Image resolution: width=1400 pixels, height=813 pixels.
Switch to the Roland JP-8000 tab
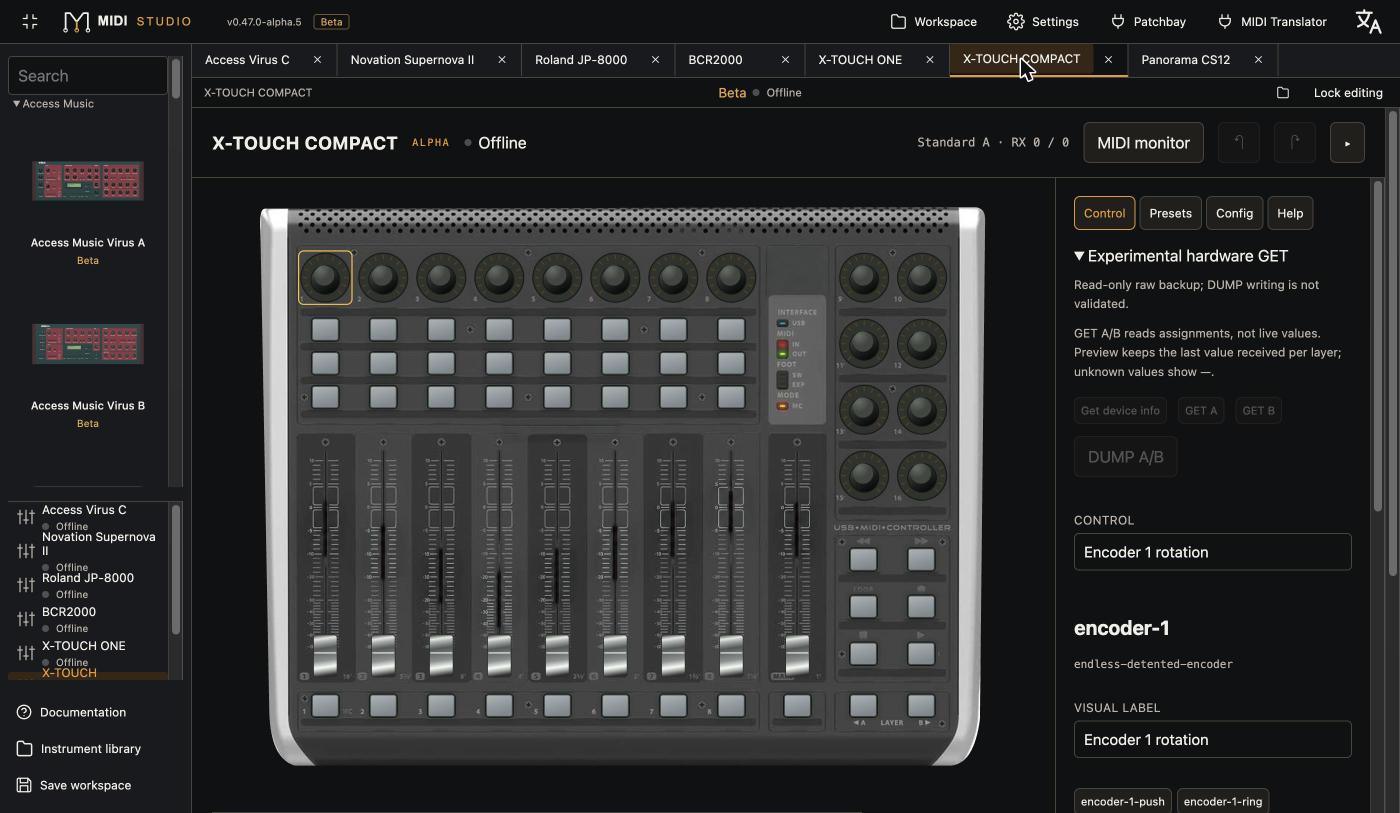coord(581,60)
